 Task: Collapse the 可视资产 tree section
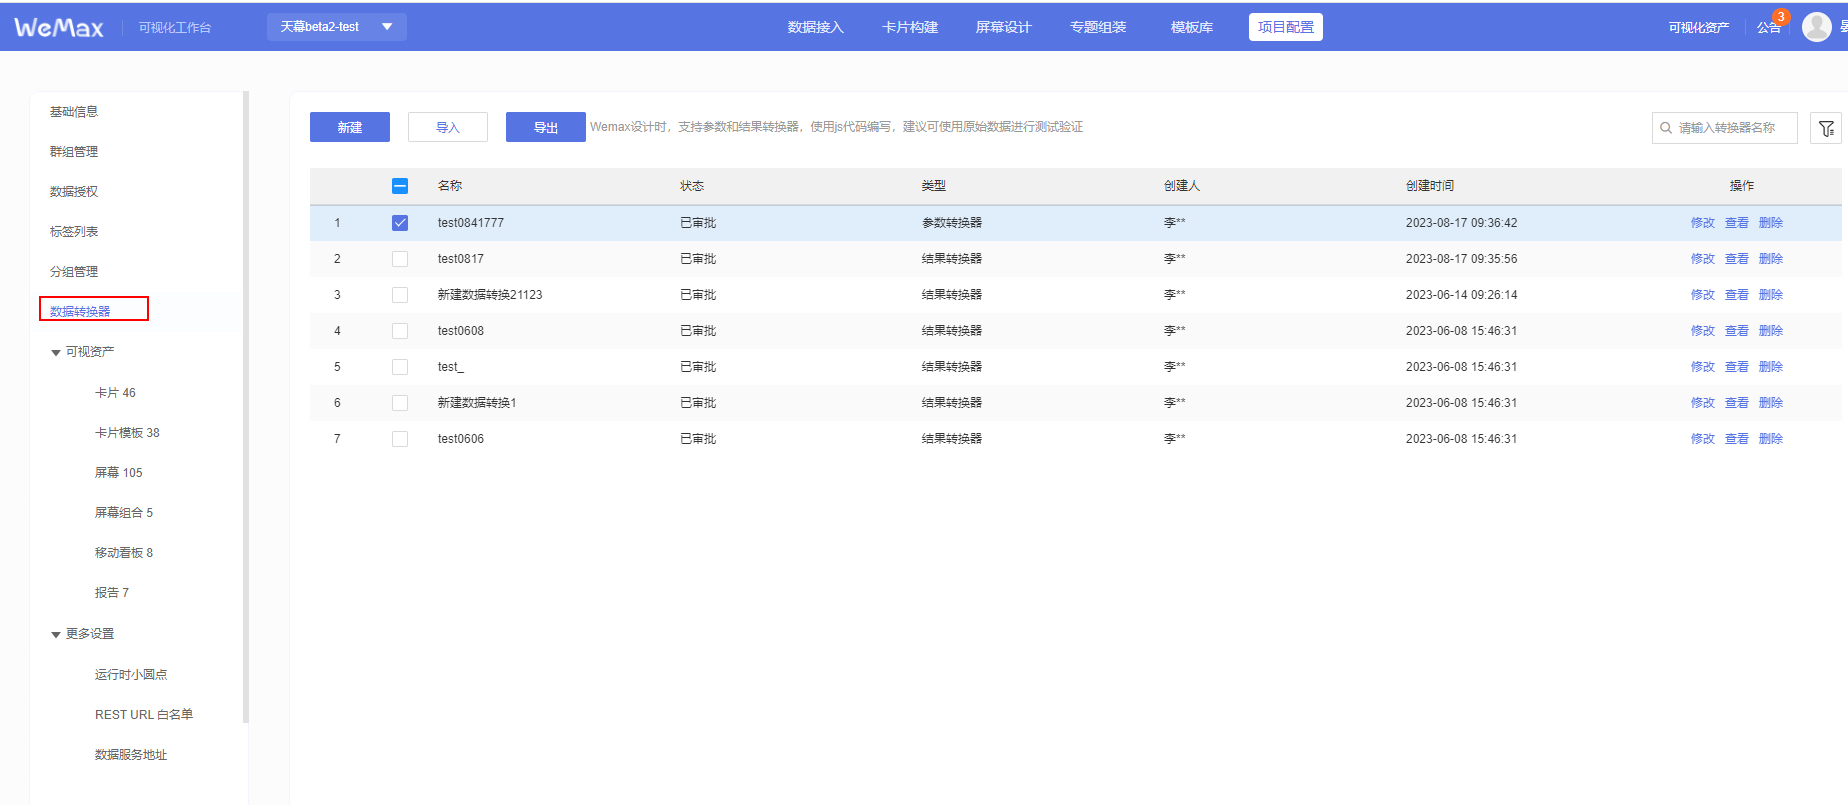coord(56,352)
